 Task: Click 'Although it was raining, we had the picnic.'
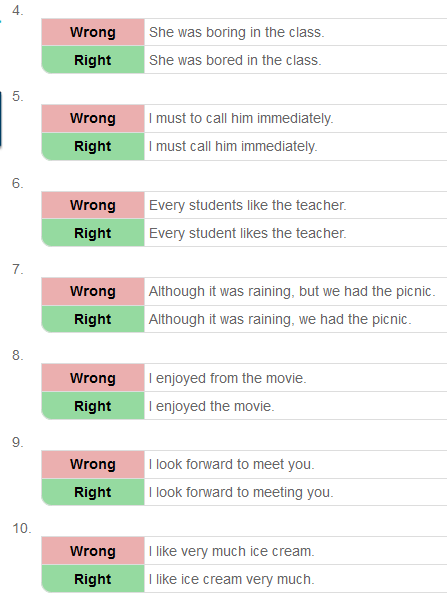pos(280,320)
